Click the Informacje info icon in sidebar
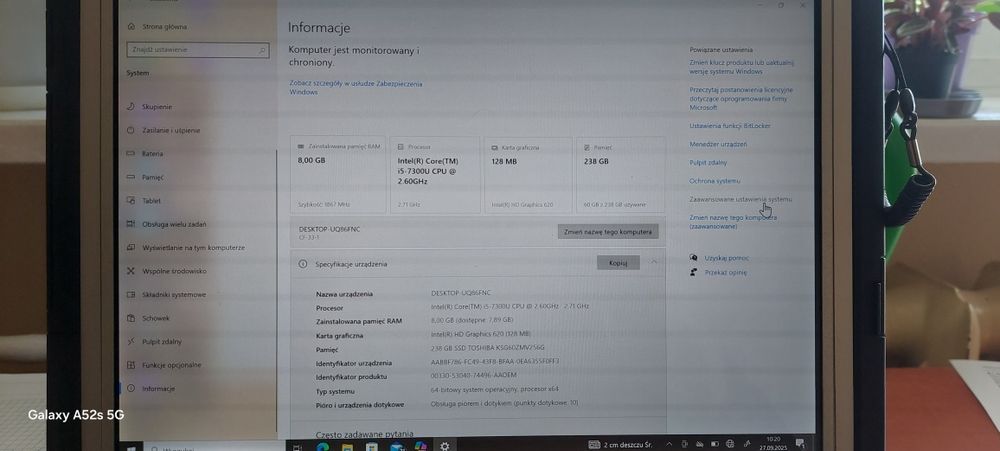 (x=131, y=388)
